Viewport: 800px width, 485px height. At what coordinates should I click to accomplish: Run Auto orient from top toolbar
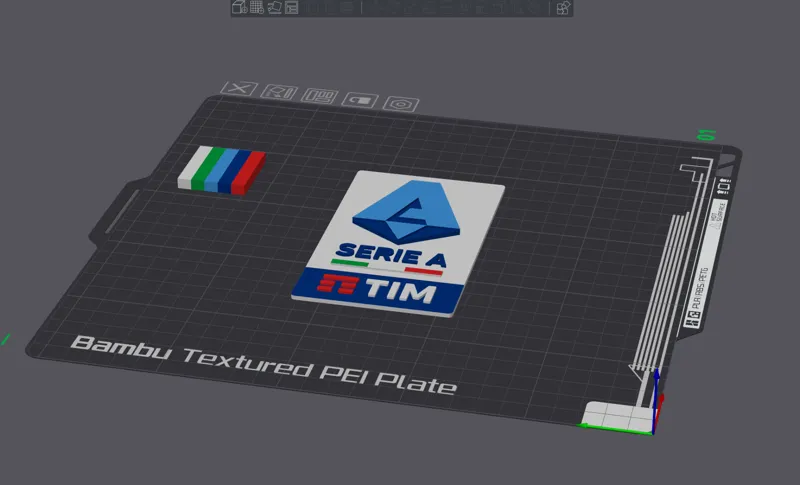(x=274, y=7)
